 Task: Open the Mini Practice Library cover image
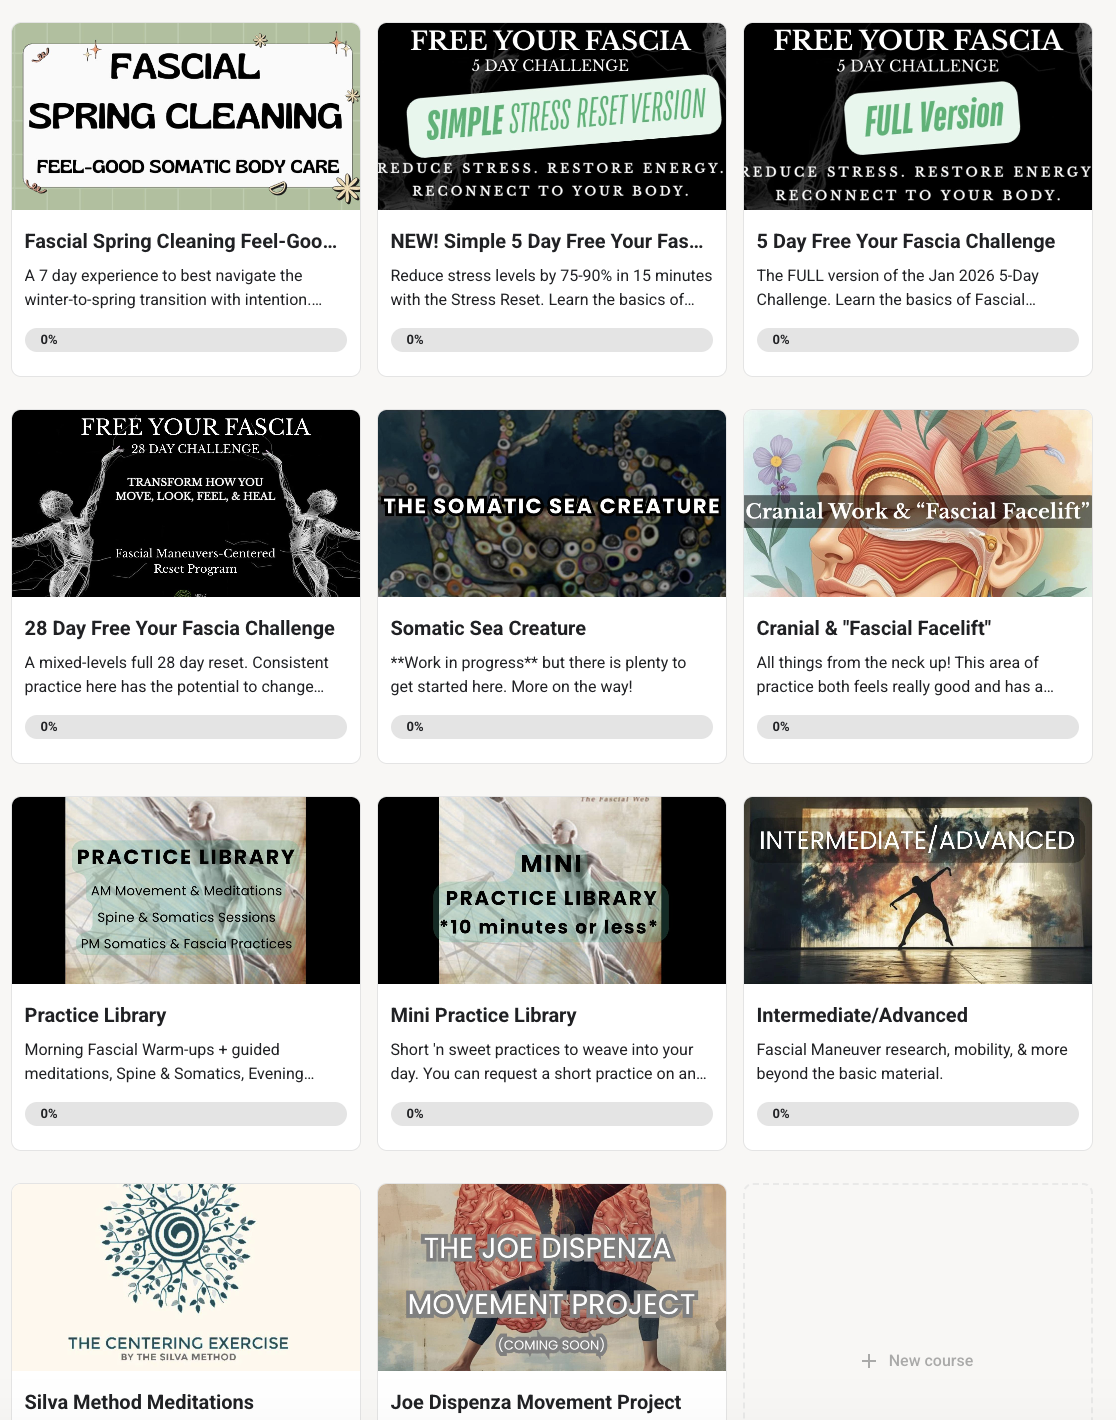coord(552,891)
